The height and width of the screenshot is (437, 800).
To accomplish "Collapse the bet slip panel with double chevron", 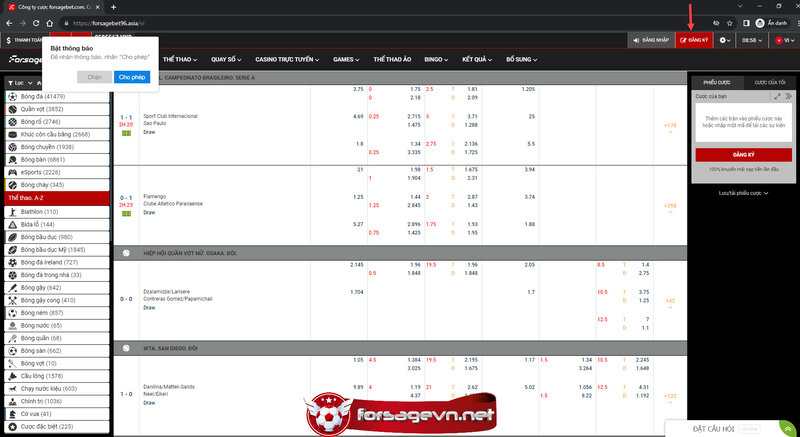I will [x=789, y=96].
